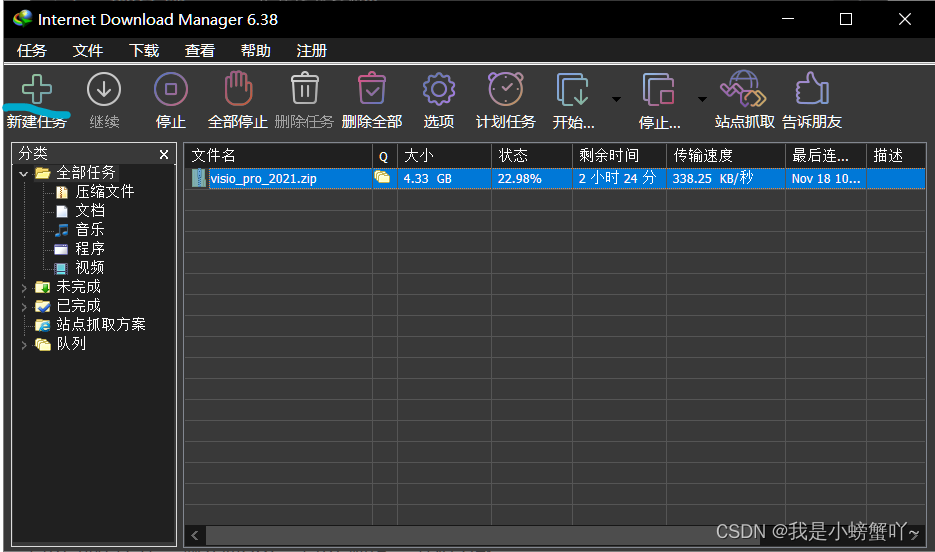Open dropdown arrow next to Stop queue (停止...)

click(702, 99)
